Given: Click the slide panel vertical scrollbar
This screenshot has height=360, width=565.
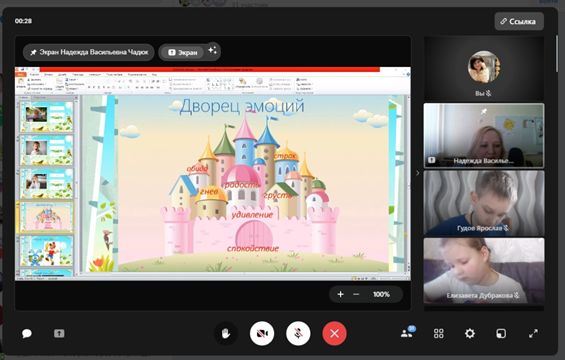Looking at the screenshot, I should [76, 186].
